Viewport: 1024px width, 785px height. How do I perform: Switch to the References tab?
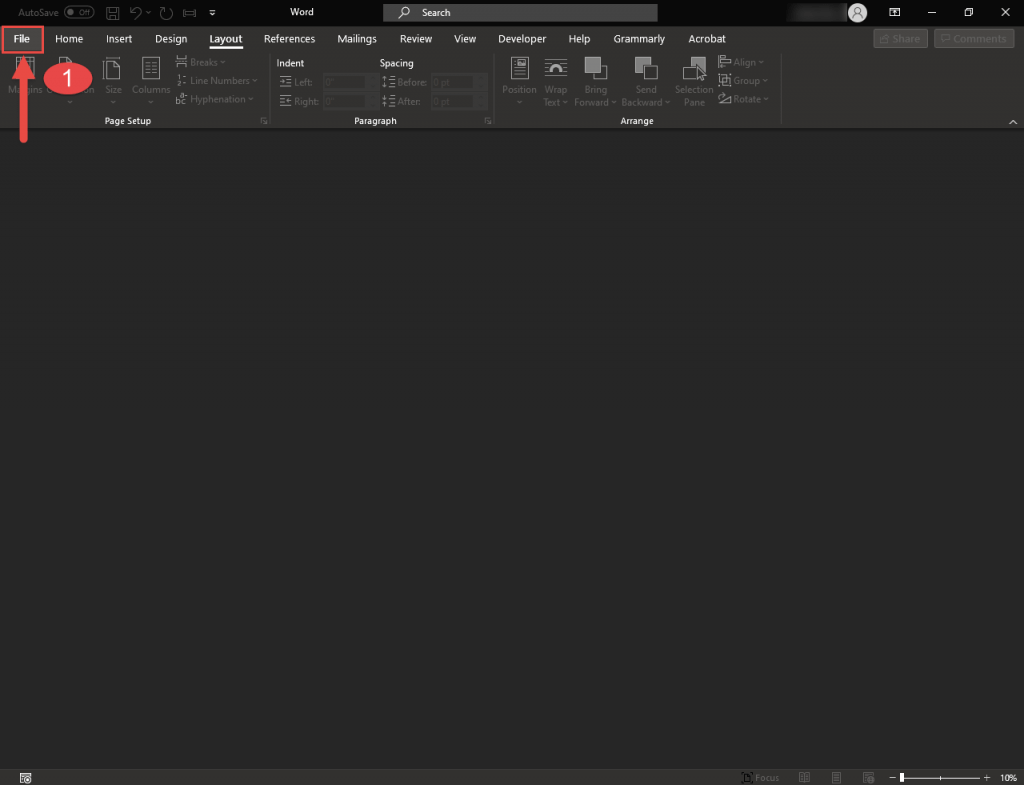click(x=289, y=39)
